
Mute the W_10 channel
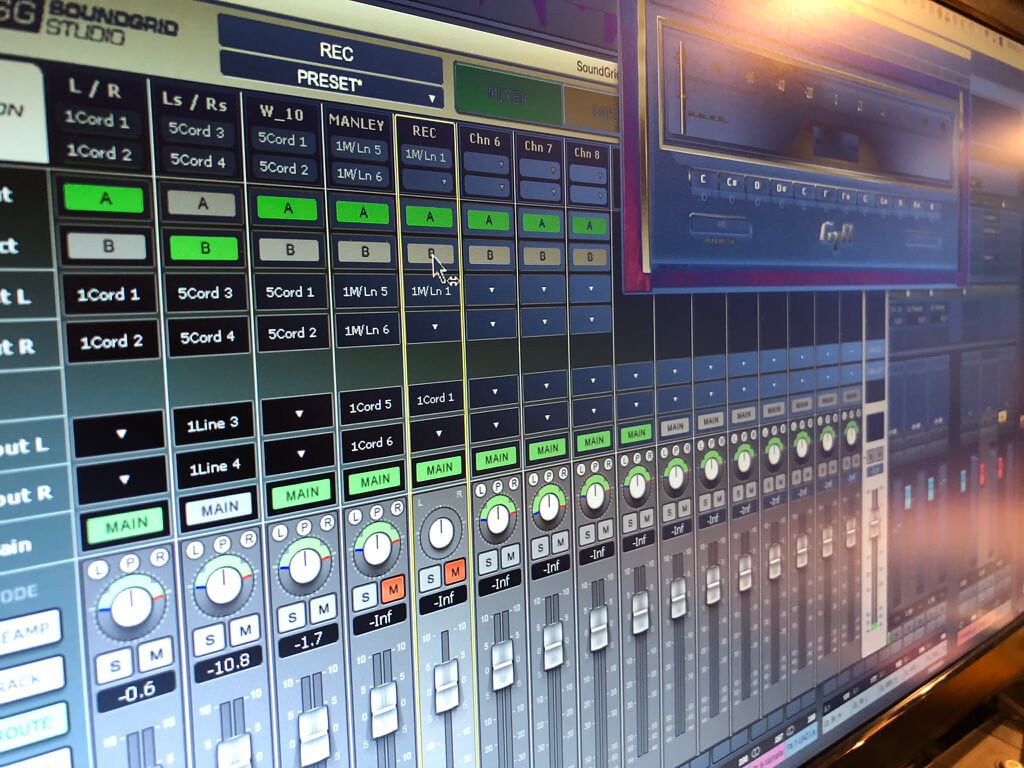(323, 609)
